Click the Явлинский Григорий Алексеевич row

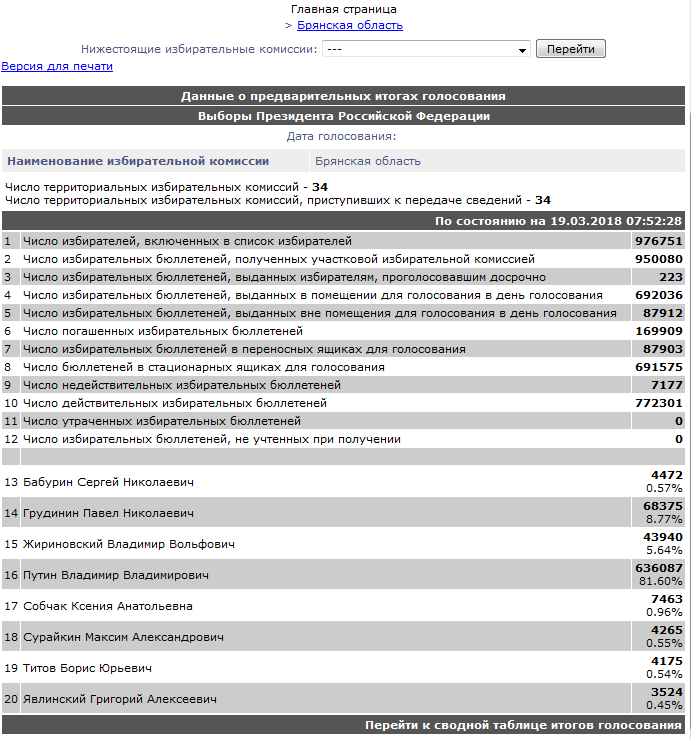(x=343, y=699)
